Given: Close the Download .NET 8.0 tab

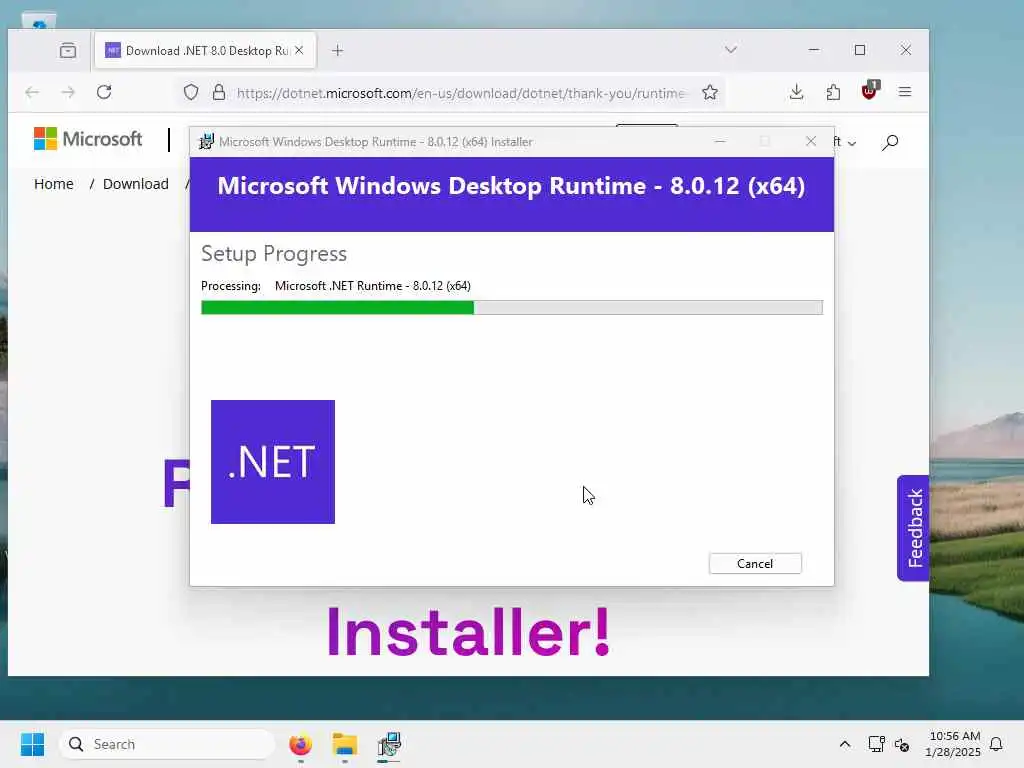Looking at the screenshot, I should coord(299,50).
